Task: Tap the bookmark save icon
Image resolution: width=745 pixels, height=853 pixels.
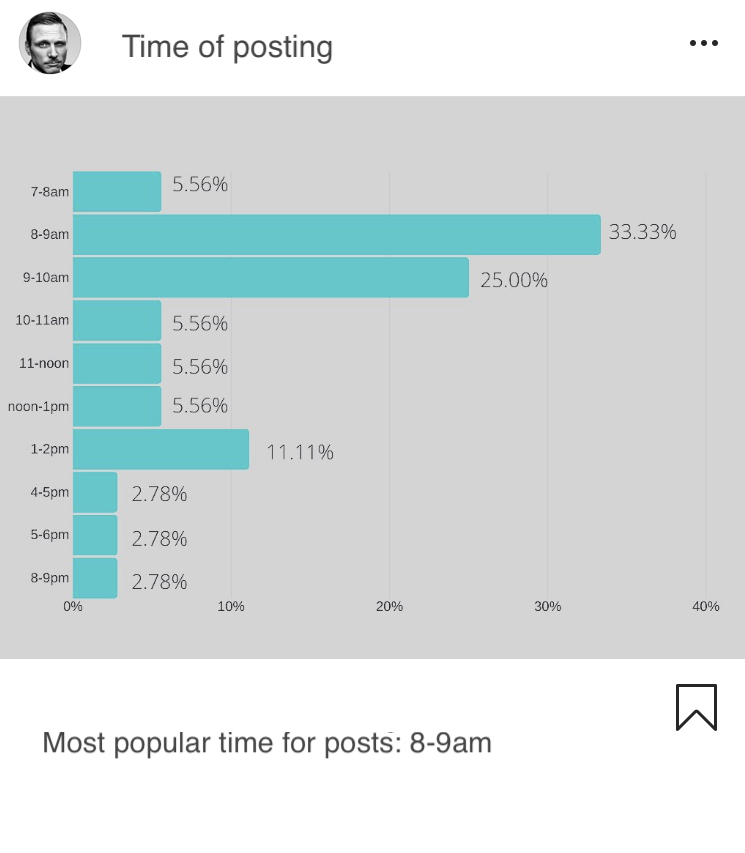Action: pyautogui.click(x=696, y=707)
